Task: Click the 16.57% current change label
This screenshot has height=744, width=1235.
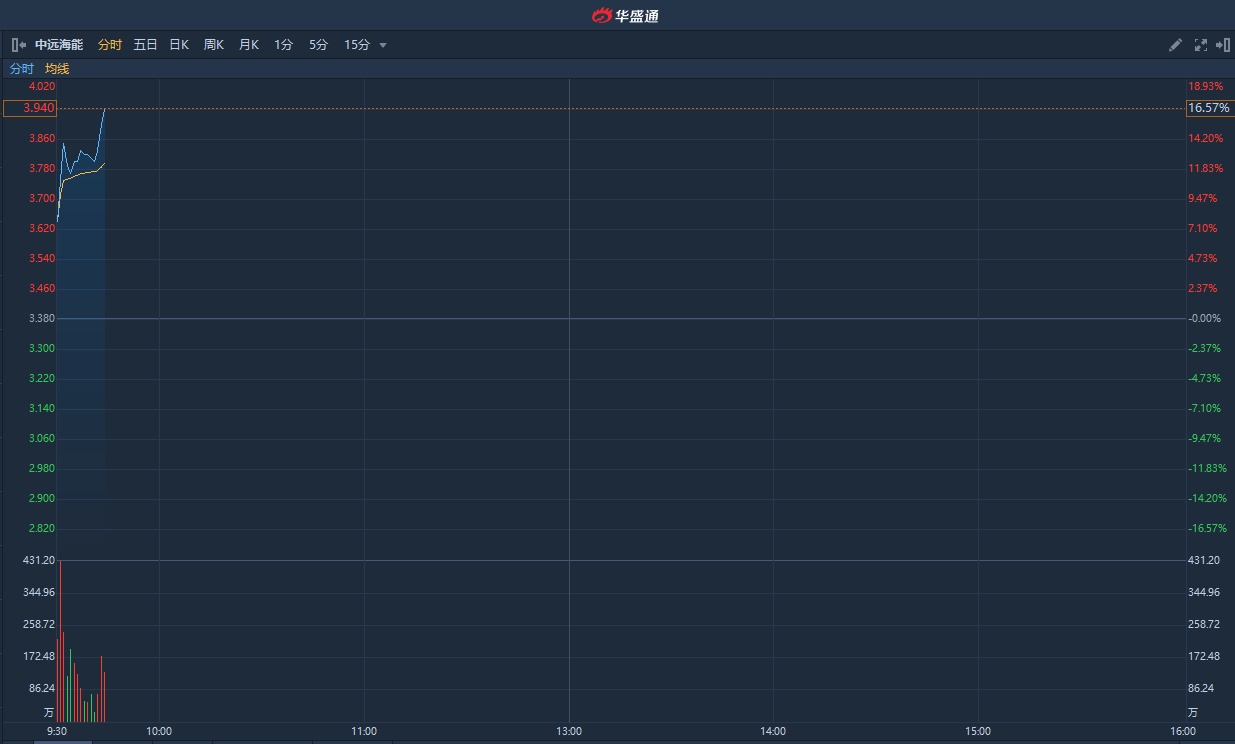Action: click(x=1208, y=108)
